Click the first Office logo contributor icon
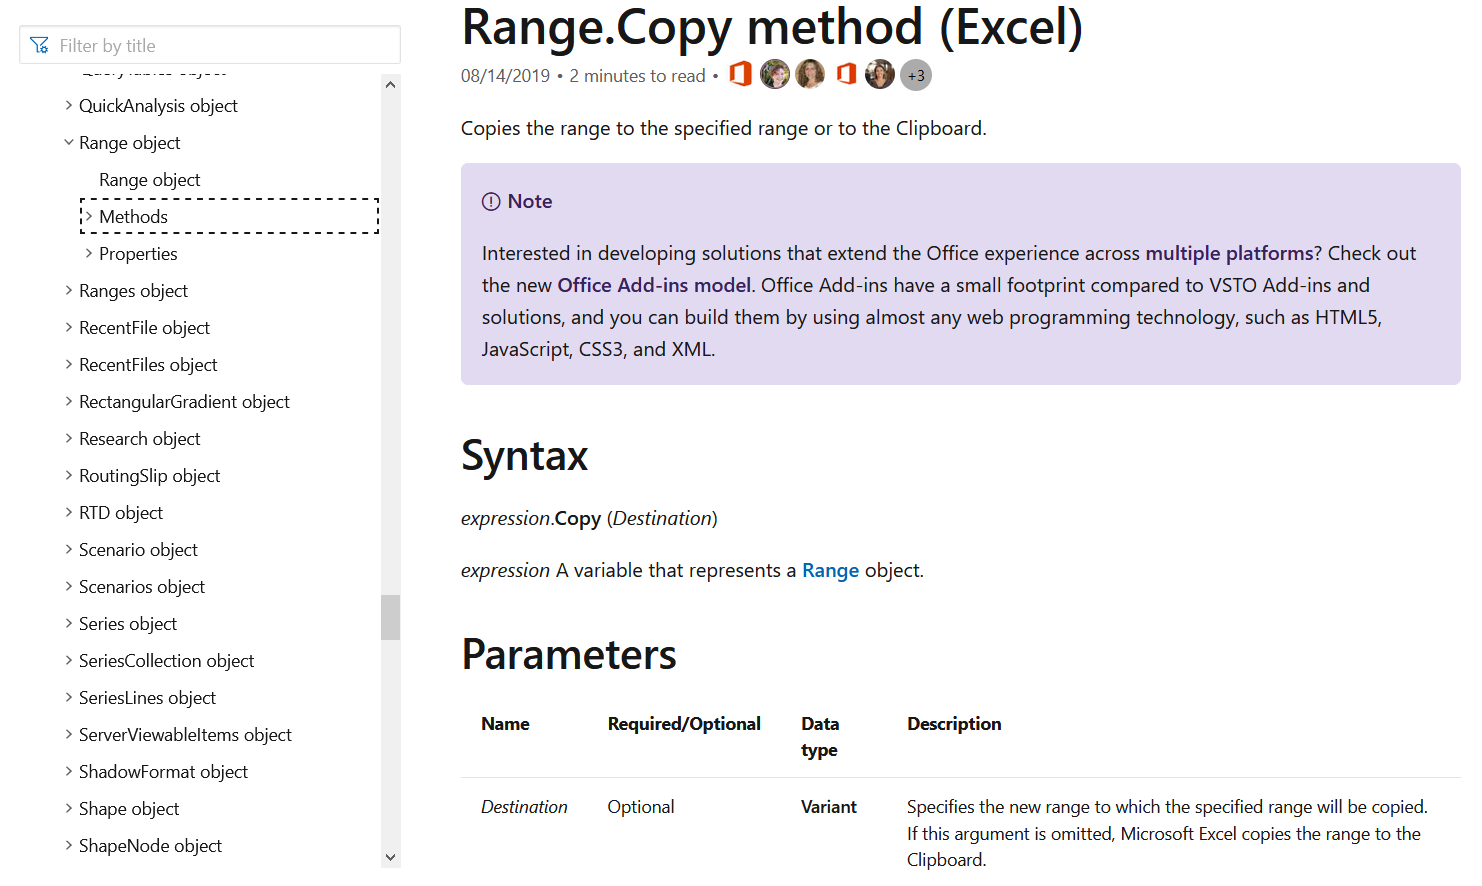1482x886 pixels. point(740,74)
